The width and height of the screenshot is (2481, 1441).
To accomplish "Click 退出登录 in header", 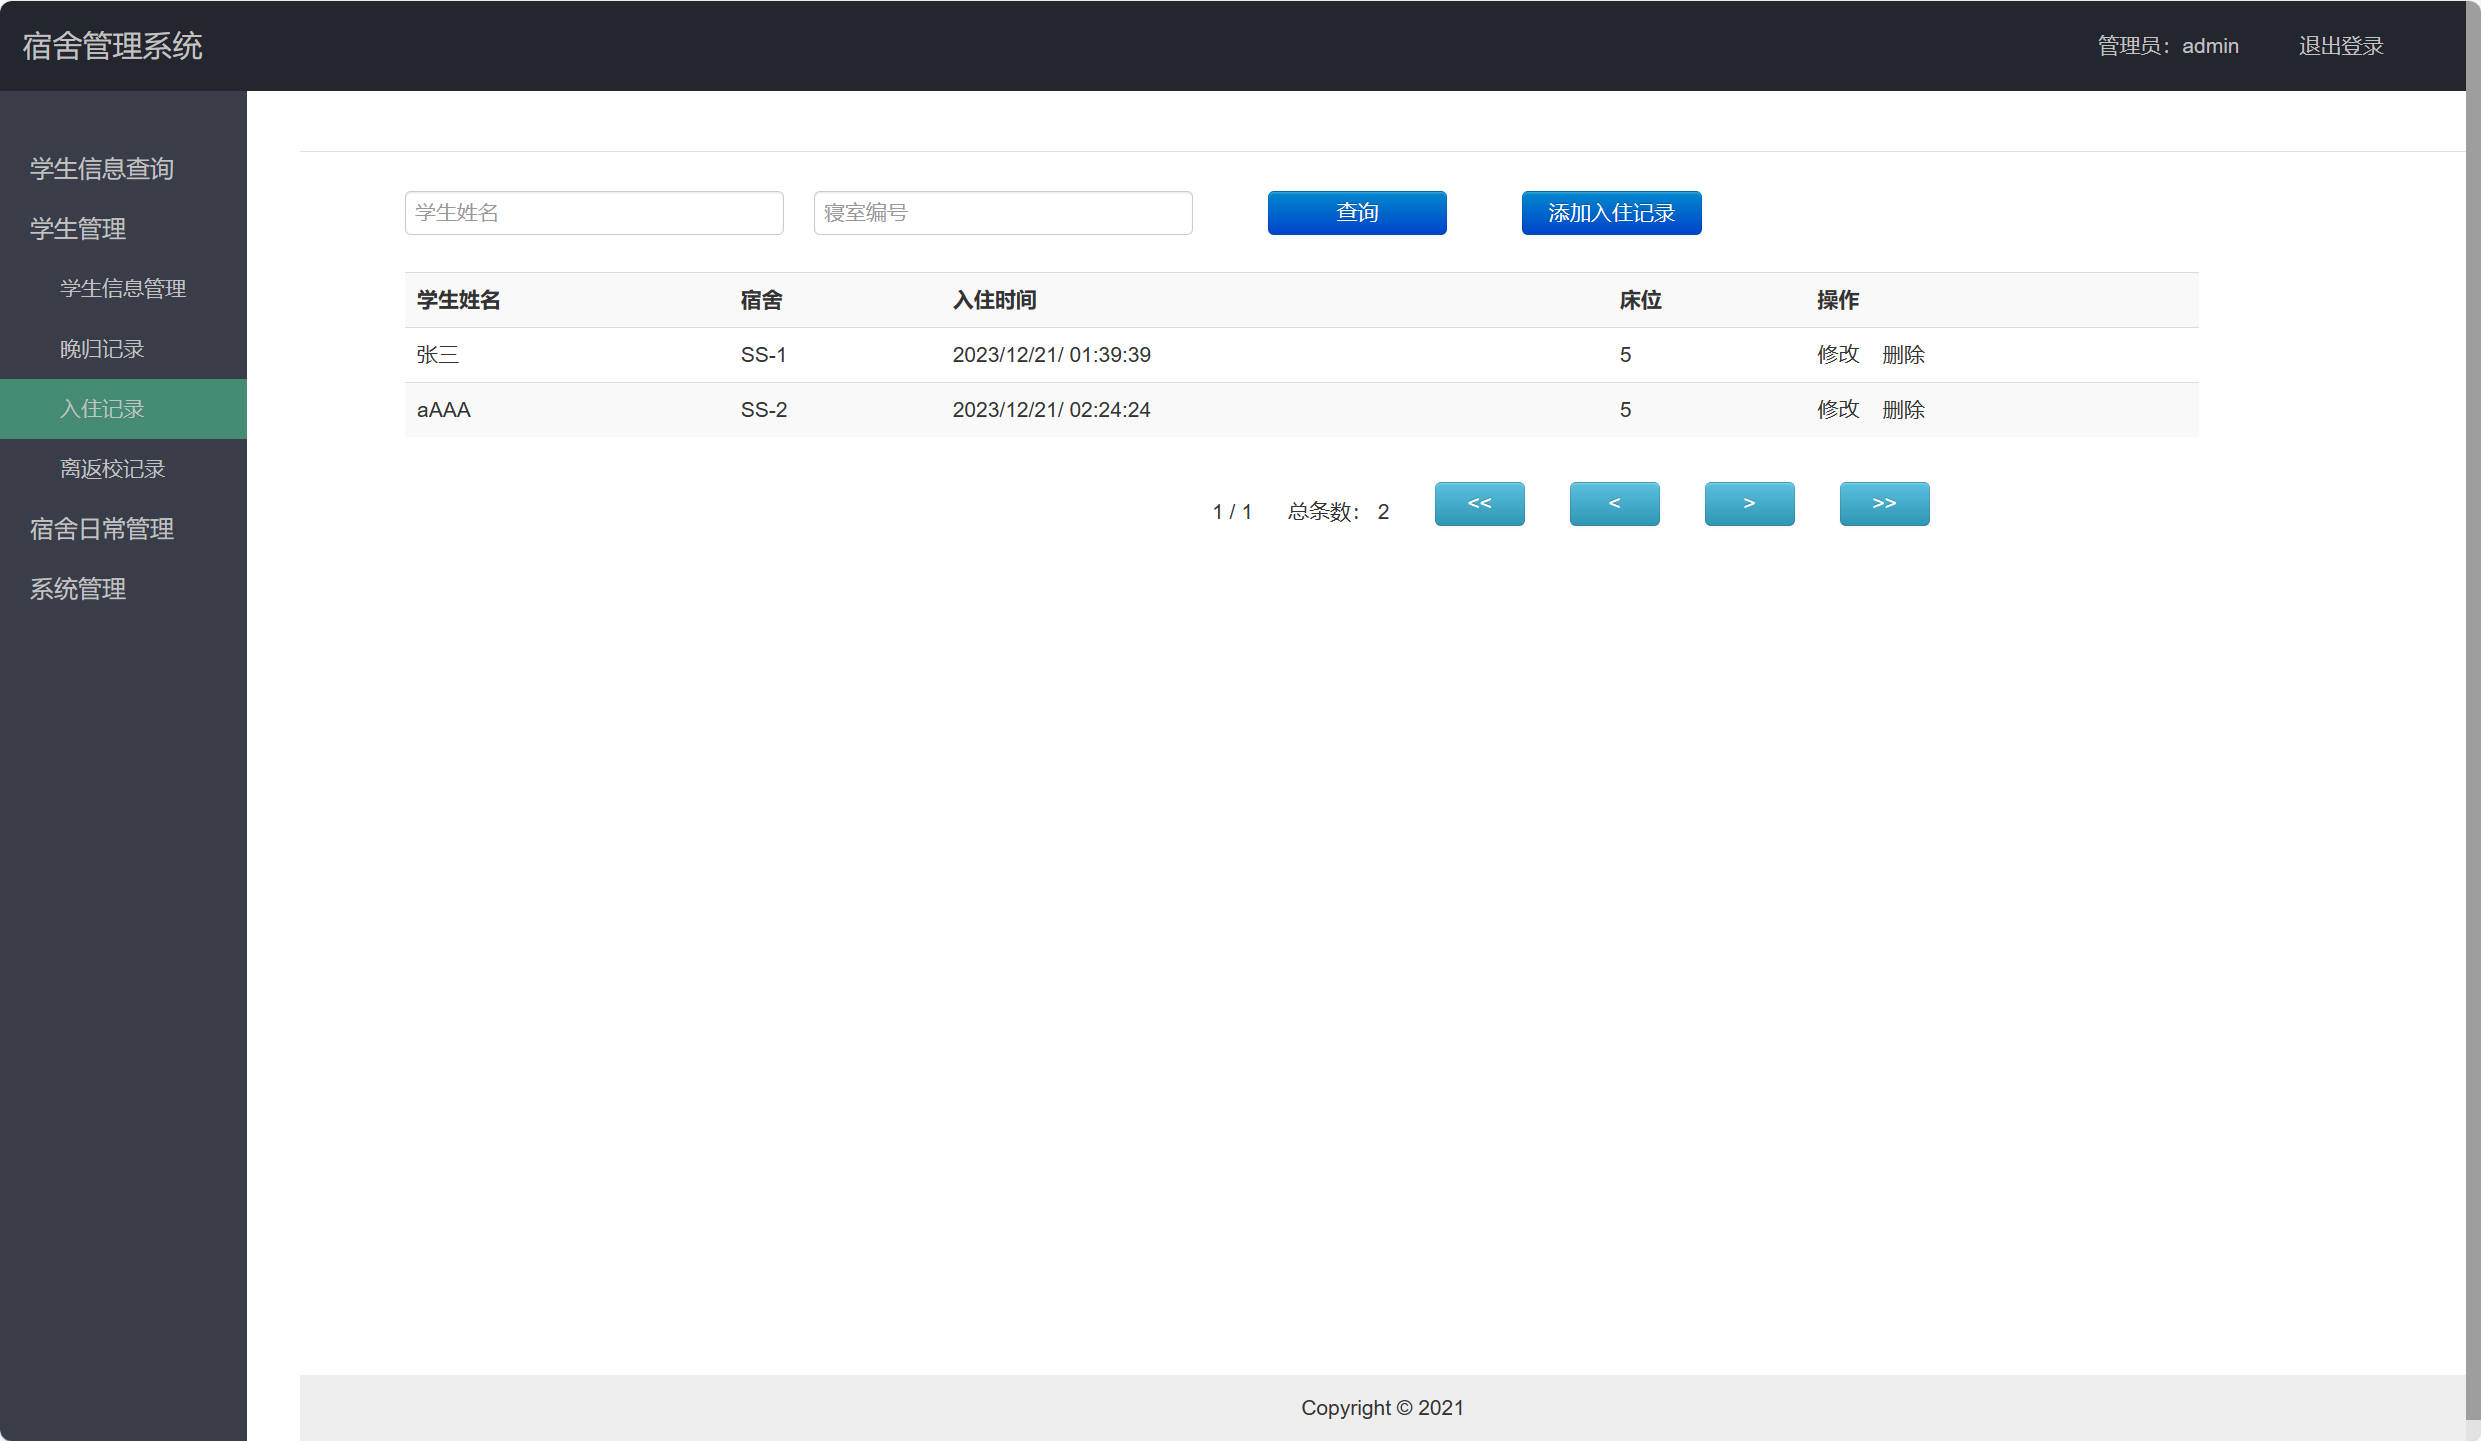I will point(2340,46).
